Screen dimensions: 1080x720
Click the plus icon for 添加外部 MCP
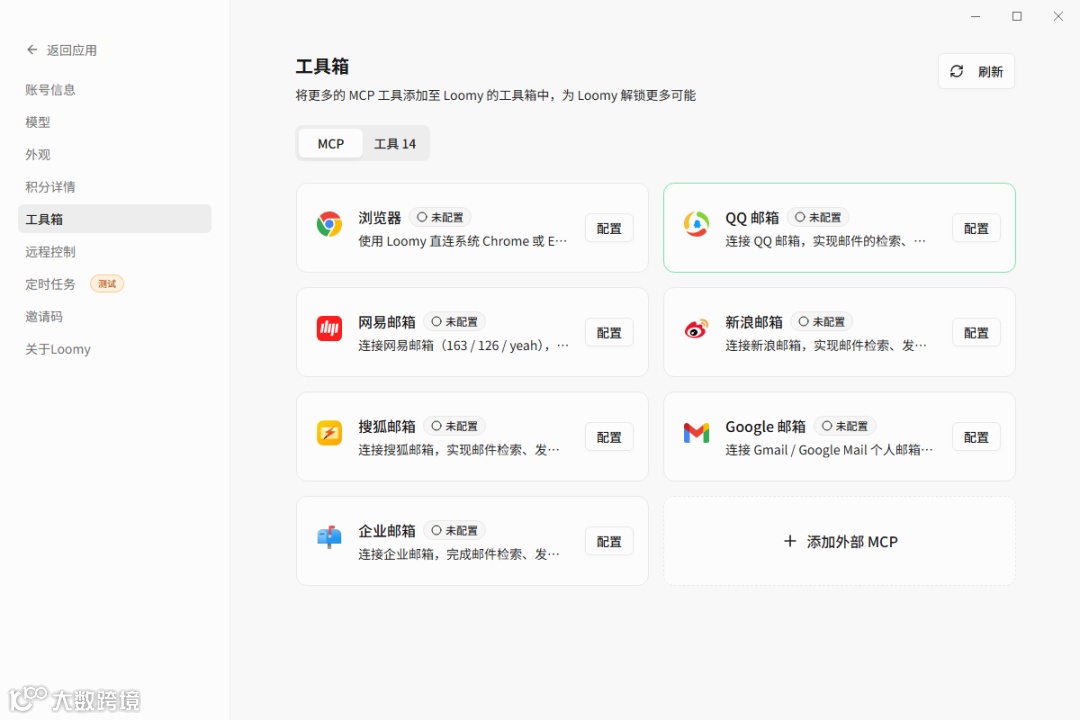(790, 542)
